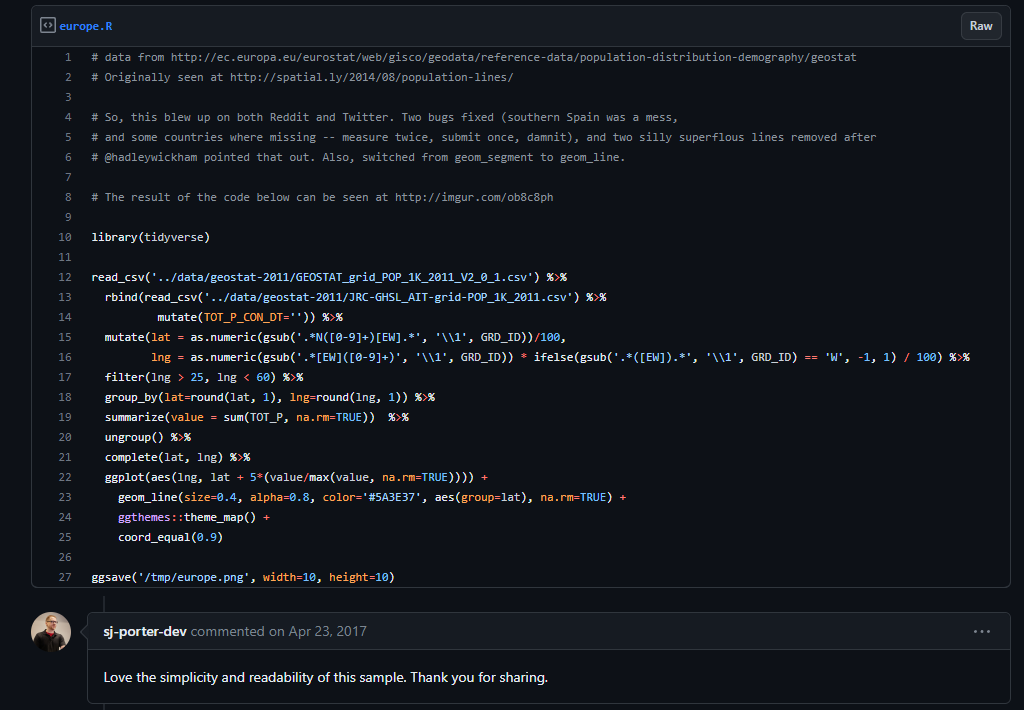The height and width of the screenshot is (710, 1024).
Task: Click the comment text about simplicity and readability
Action: [x=325, y=678]
